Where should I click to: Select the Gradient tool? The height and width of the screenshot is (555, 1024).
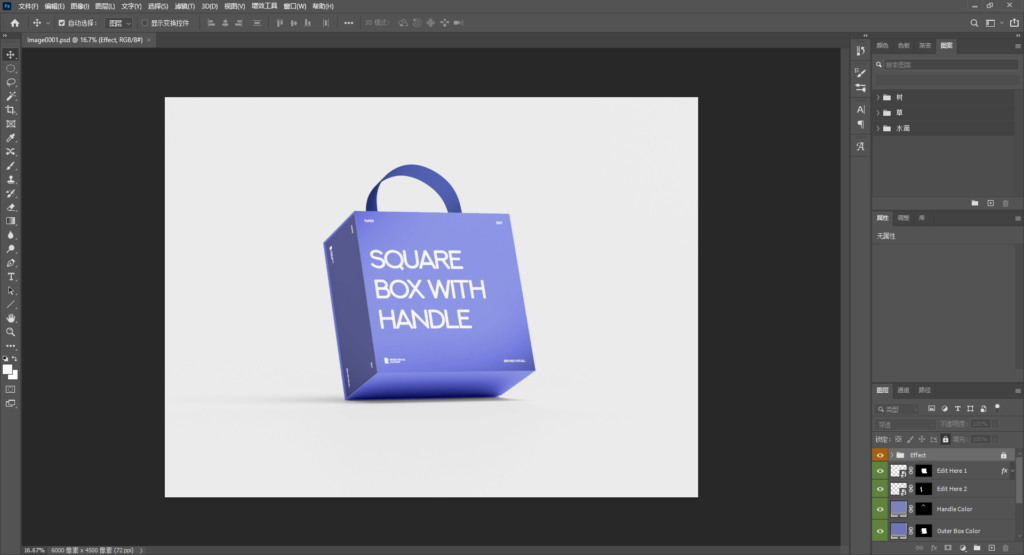(x=10, y=221)
